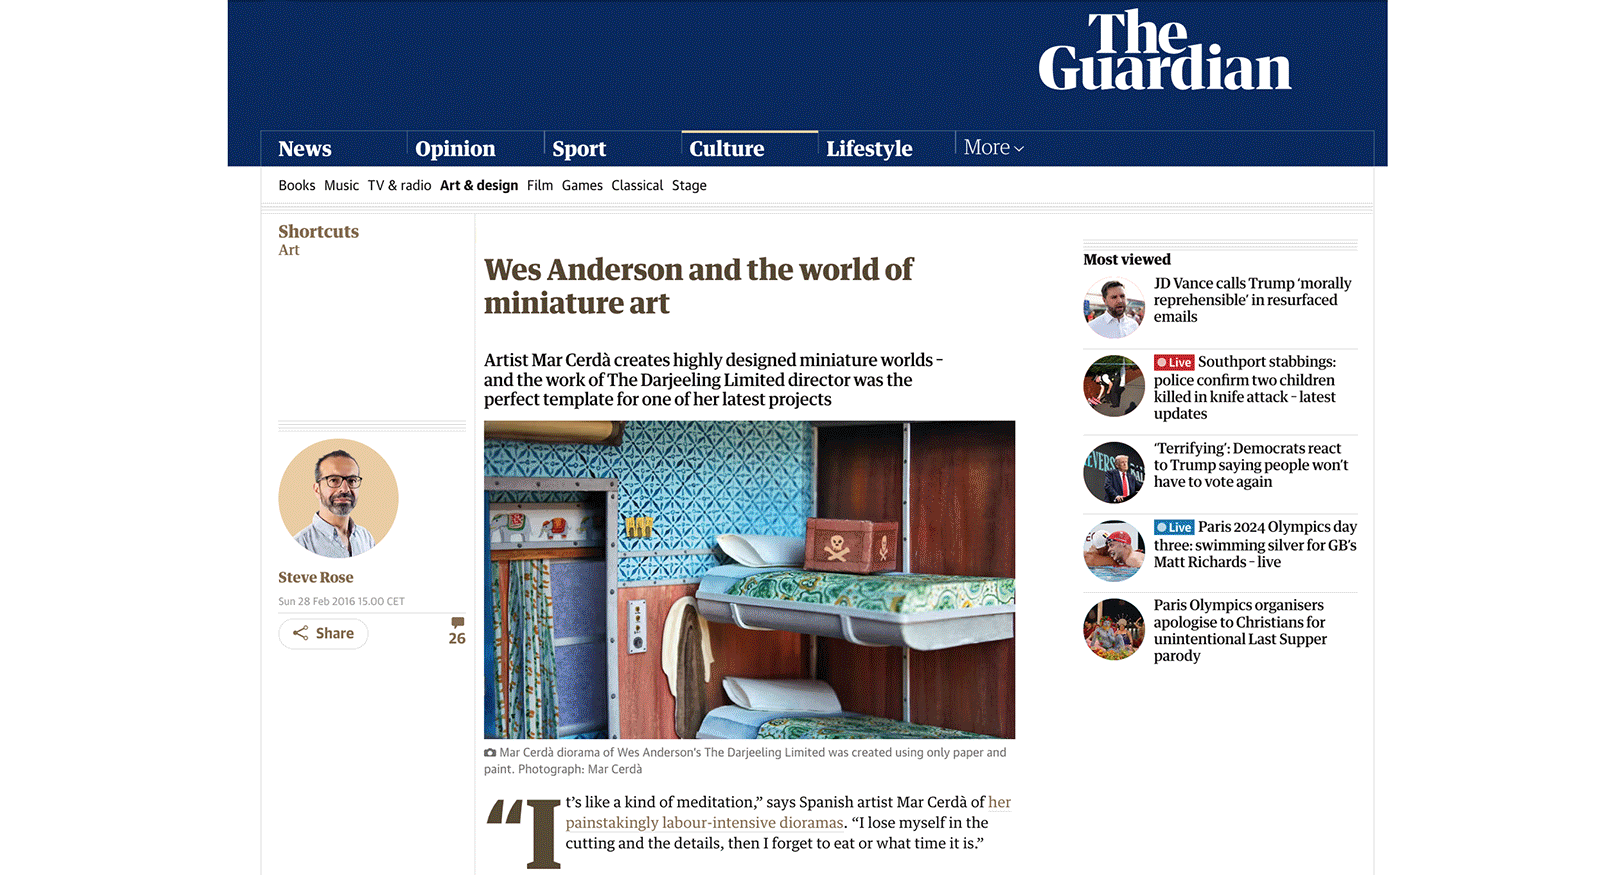Go to the Opinion section
1600x875 pixels.
point(455,149)
